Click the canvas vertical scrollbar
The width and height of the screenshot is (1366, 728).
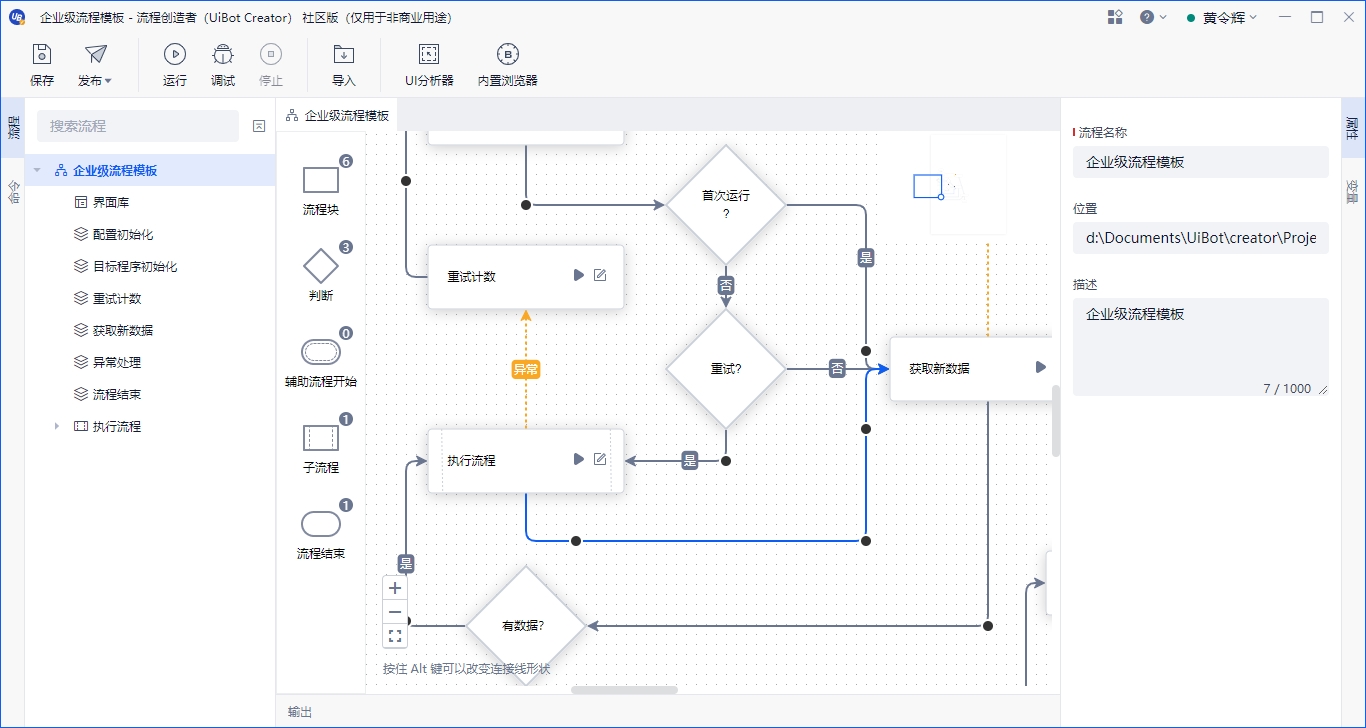coord(1056,421)
